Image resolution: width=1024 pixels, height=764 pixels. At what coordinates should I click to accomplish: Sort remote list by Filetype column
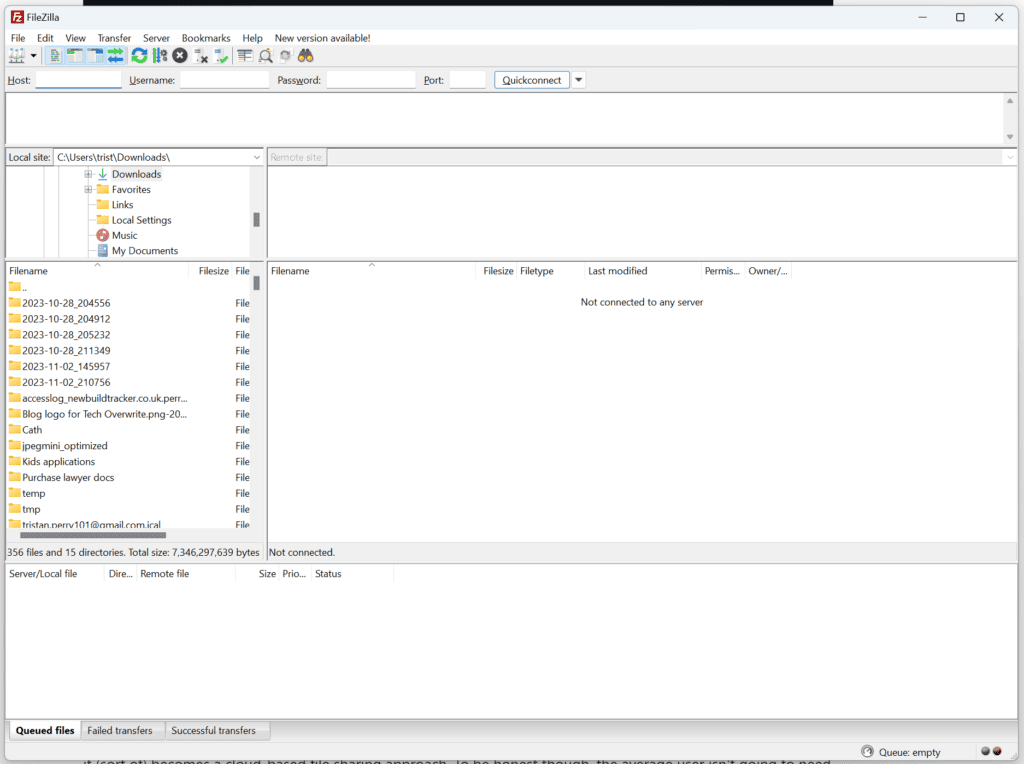coord(550,271)
